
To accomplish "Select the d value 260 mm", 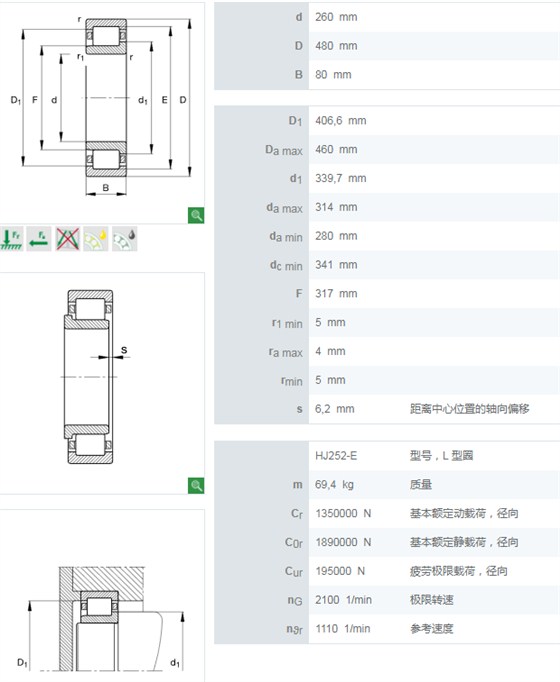I will tap(336, 17).
